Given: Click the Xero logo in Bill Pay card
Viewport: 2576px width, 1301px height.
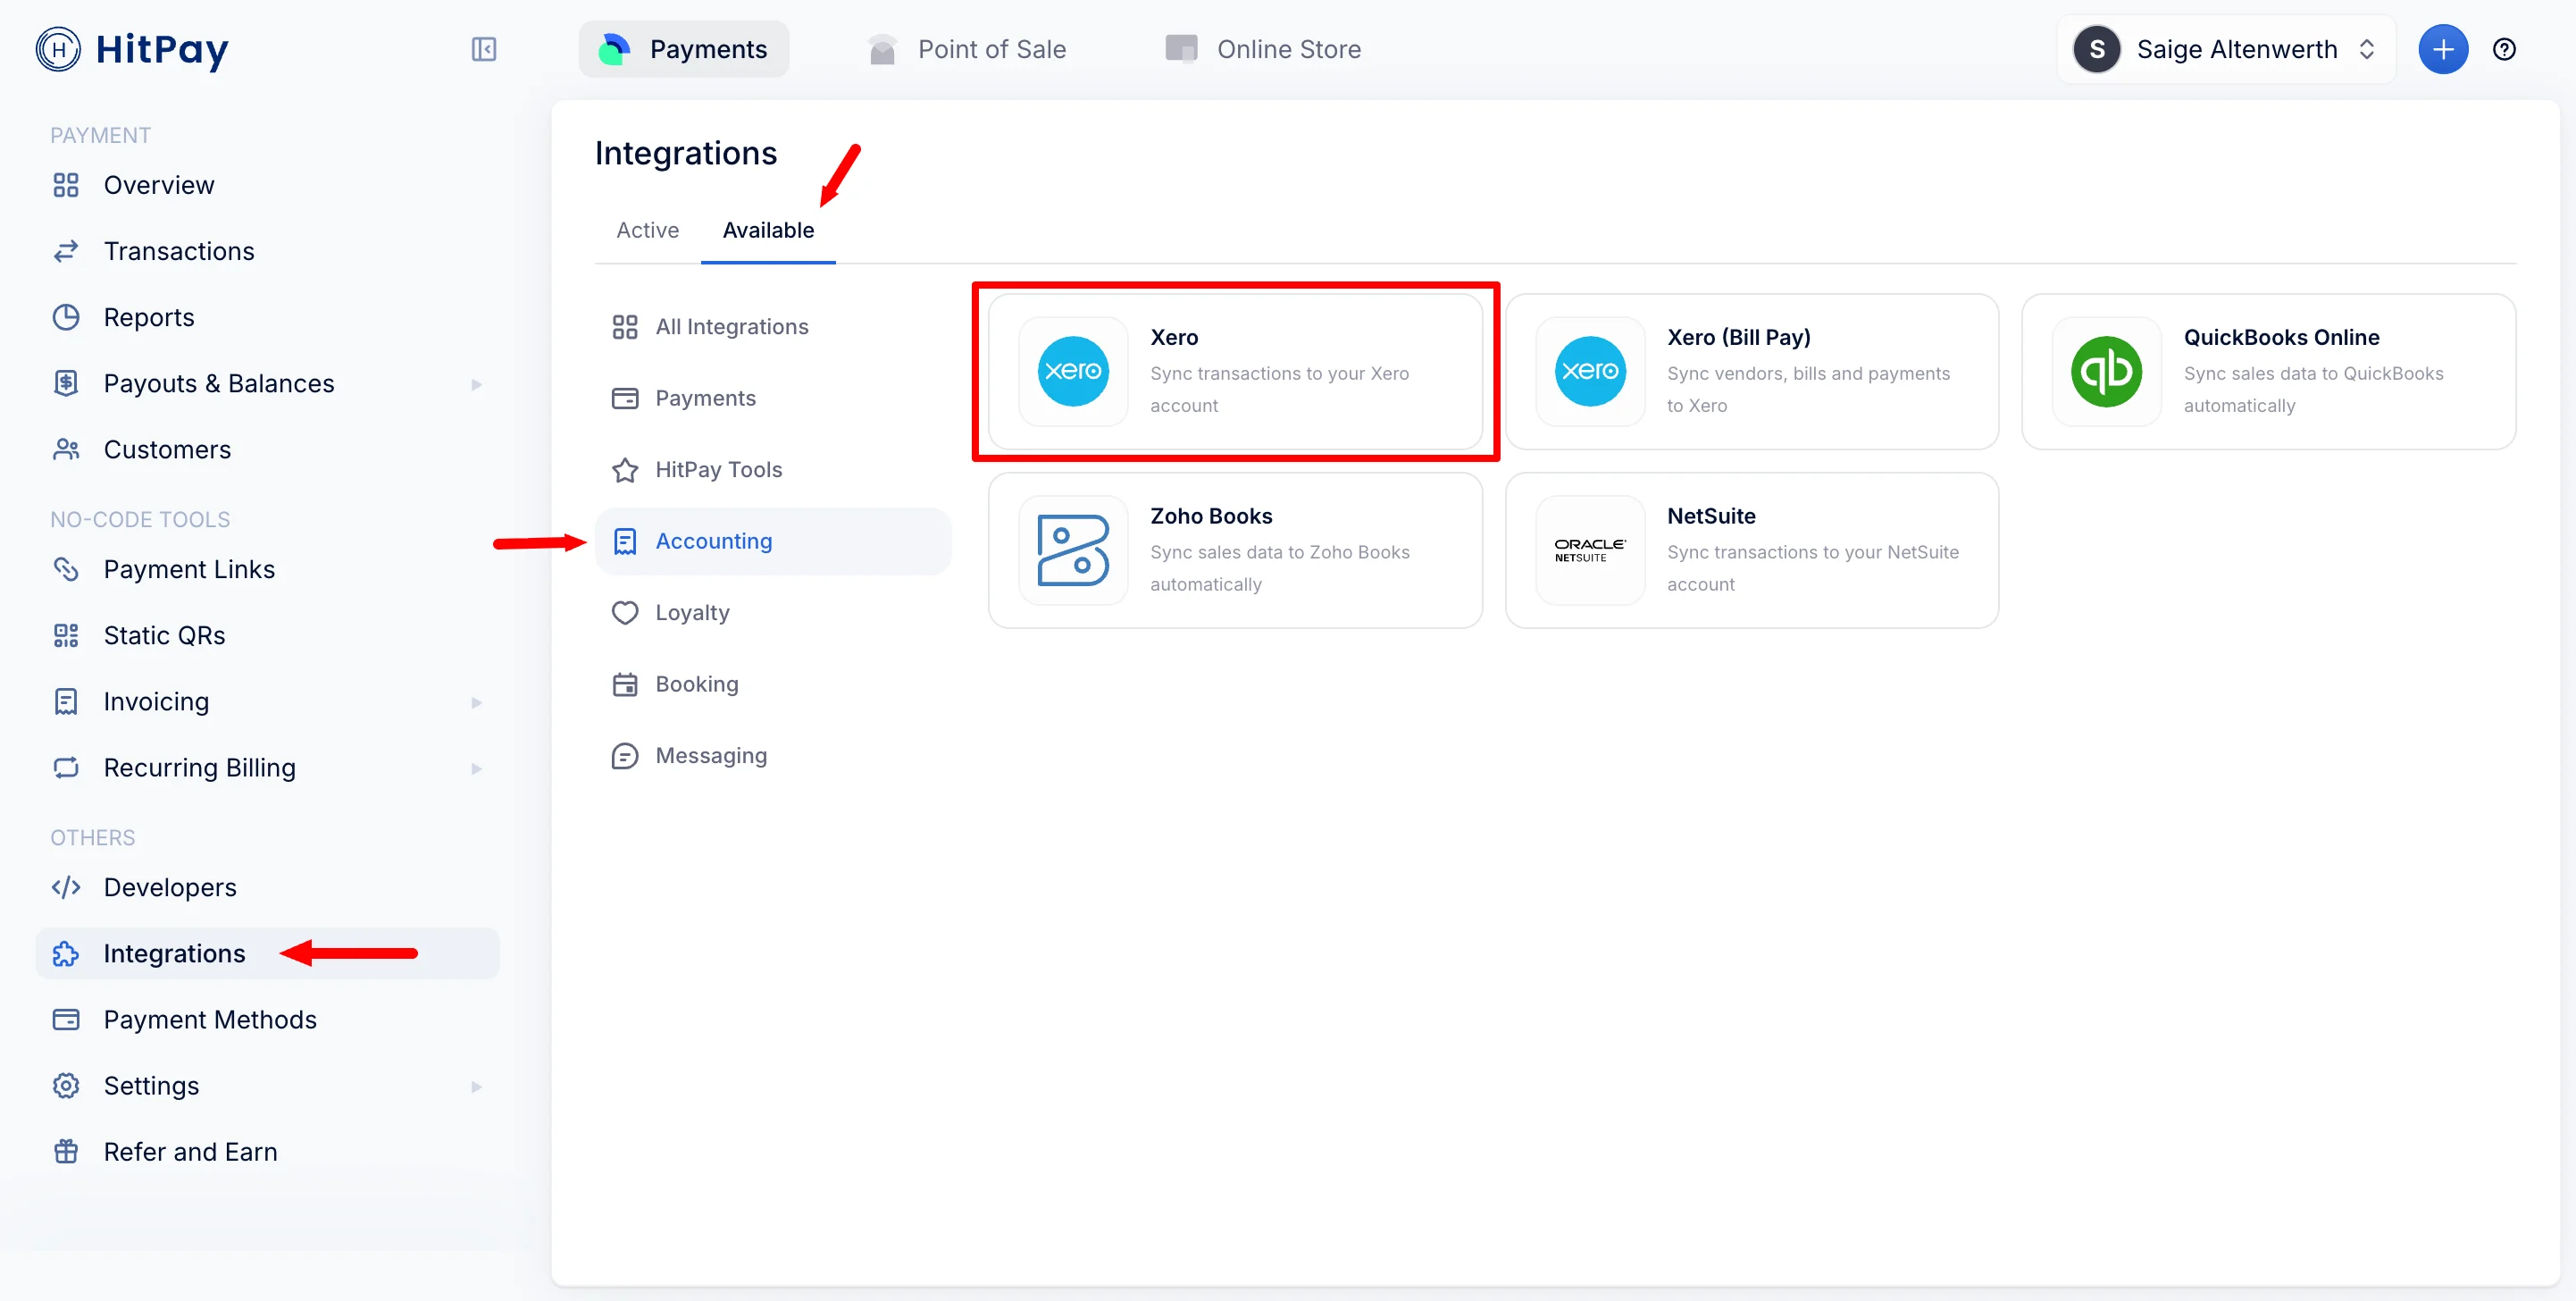Looking at the screenshot, I should (1589, 371).
